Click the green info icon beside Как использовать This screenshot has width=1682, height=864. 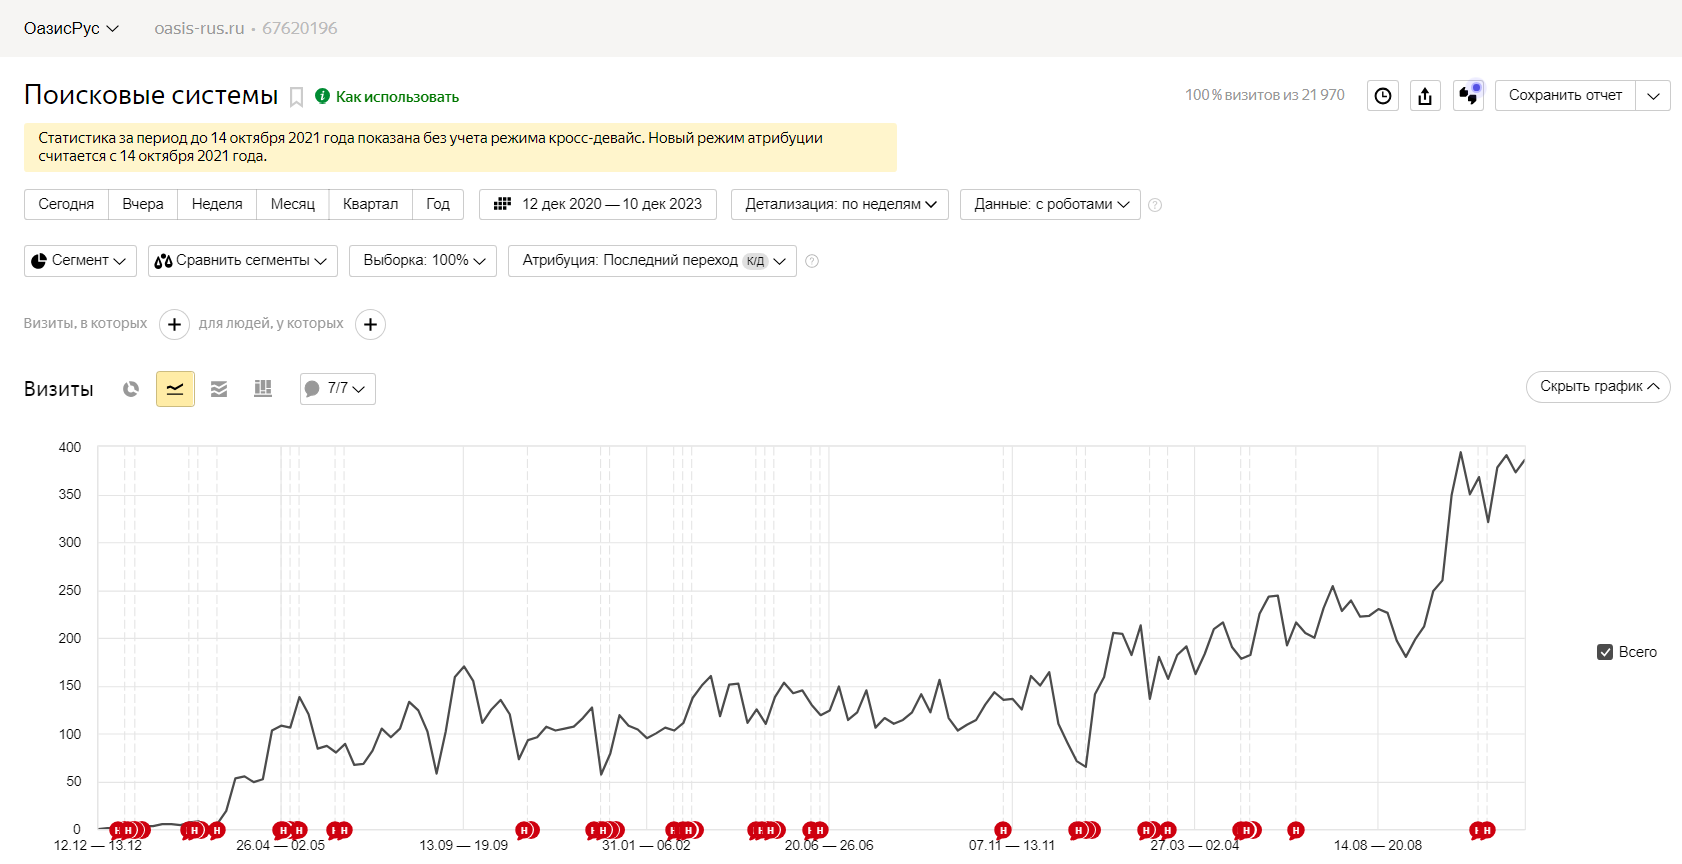(x=322, y=96)
